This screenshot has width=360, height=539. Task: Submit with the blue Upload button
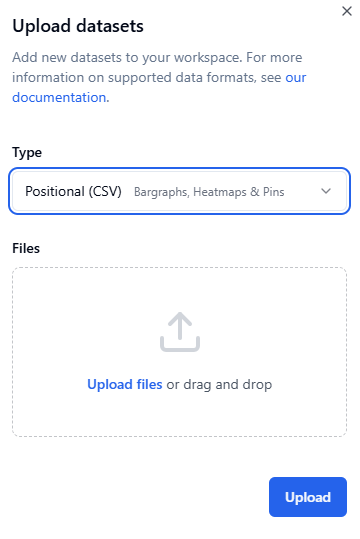tap(308, 497)
